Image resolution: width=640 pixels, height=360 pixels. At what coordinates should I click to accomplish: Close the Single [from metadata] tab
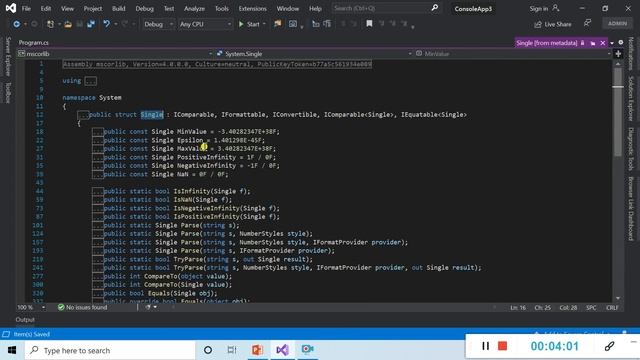602,43
